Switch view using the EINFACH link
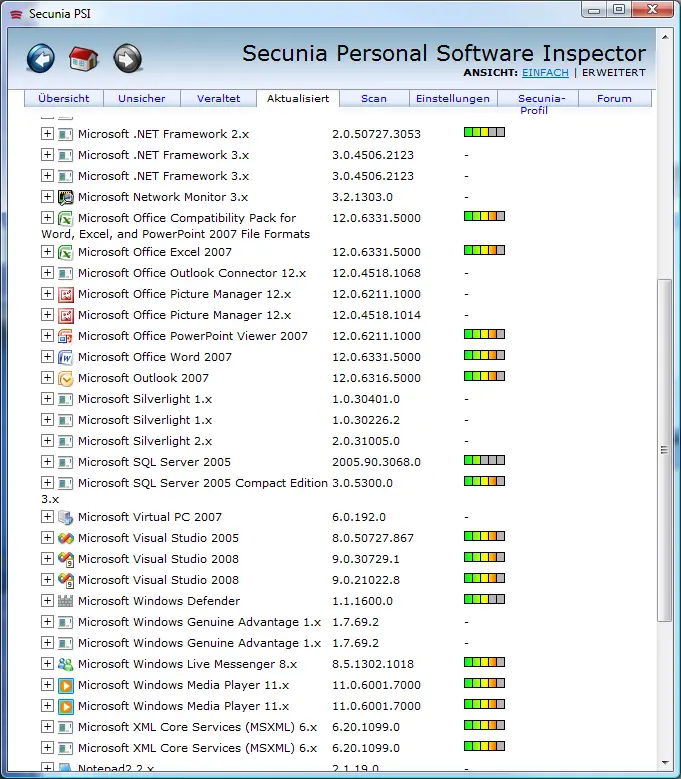The image size is (681, 779). tap(545, 73)
